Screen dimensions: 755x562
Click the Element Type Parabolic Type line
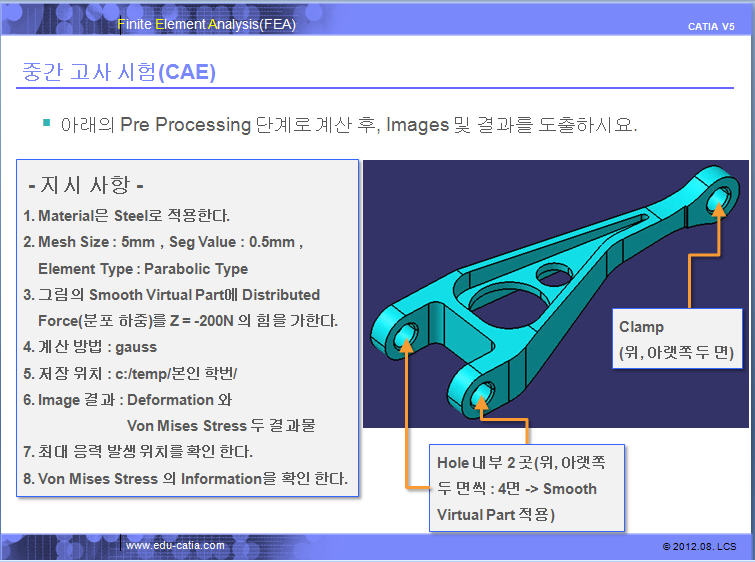point(143,268)
